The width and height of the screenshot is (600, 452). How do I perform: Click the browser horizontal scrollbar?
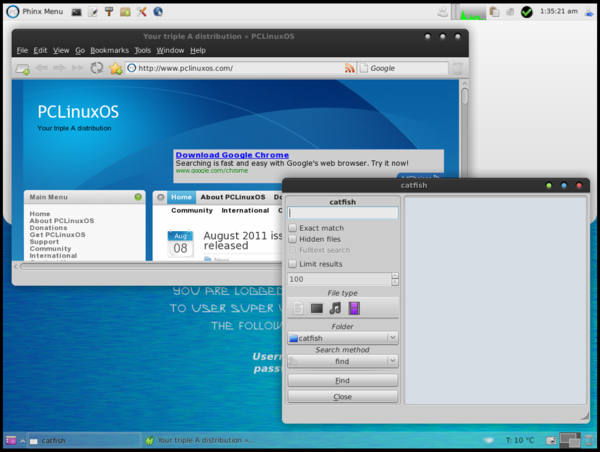click(150, 267)
